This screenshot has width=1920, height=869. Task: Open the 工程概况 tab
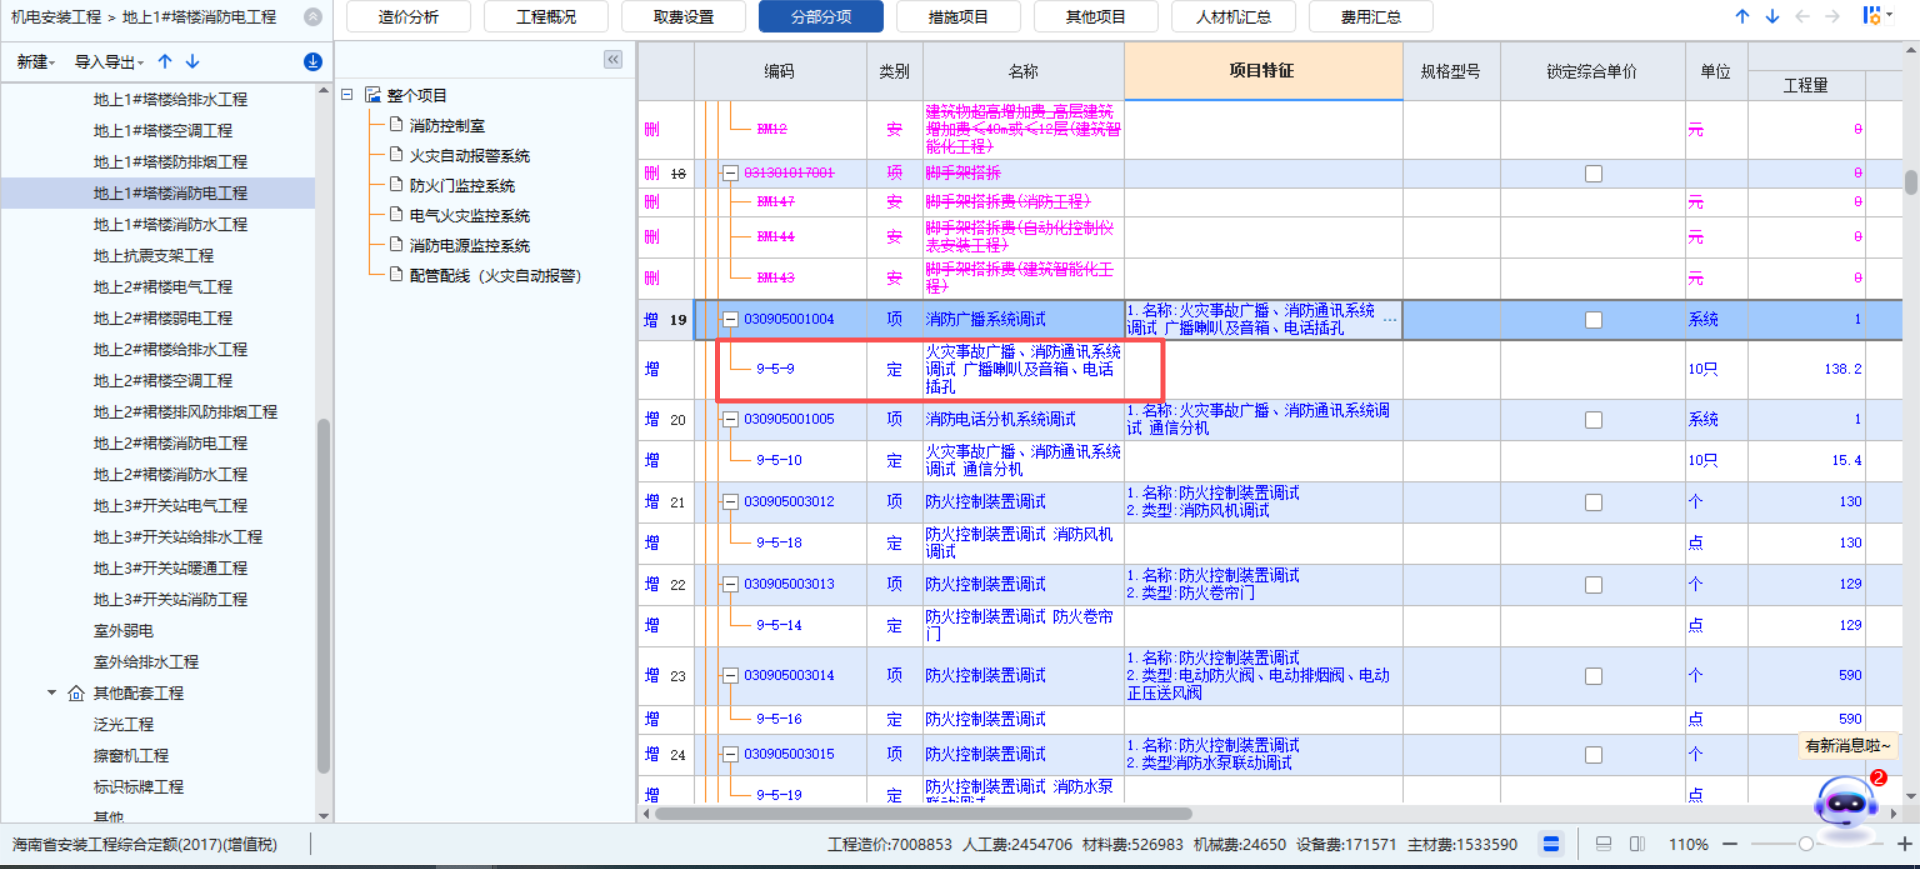(x=546, y=17)
